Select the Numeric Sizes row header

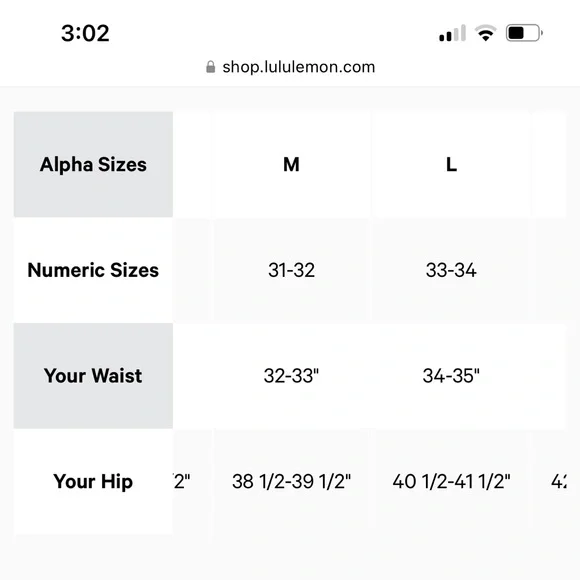click(93, 270)
